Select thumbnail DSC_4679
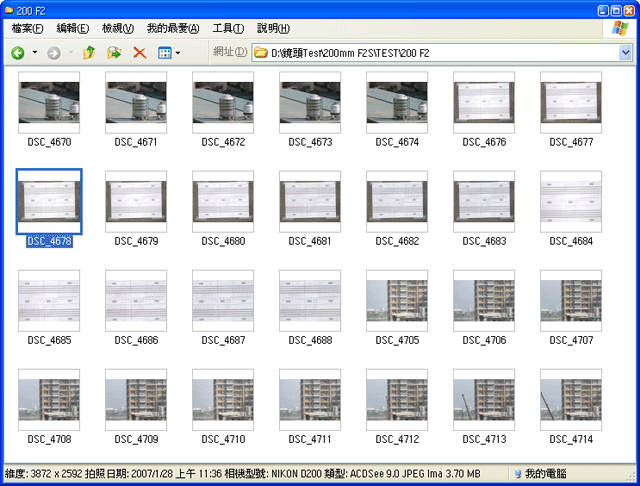This screenshot has height=486, width=640. click(x=136, y=202)
